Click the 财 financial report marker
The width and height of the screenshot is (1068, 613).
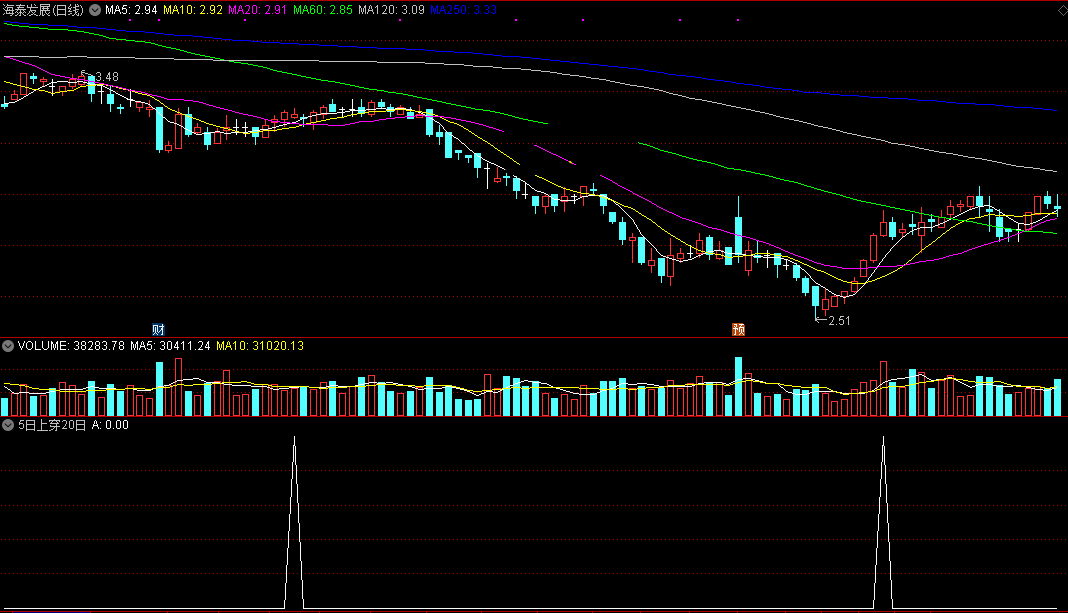coord(158,330)
